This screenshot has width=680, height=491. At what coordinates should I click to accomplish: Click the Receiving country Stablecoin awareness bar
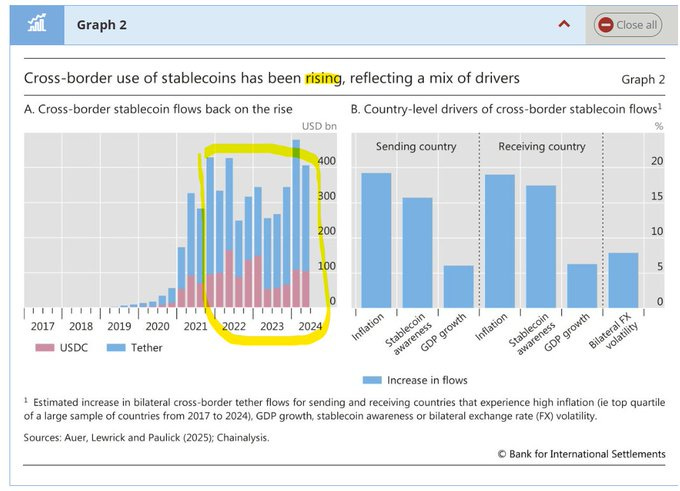pyautogui.click(x=541, y=246)
